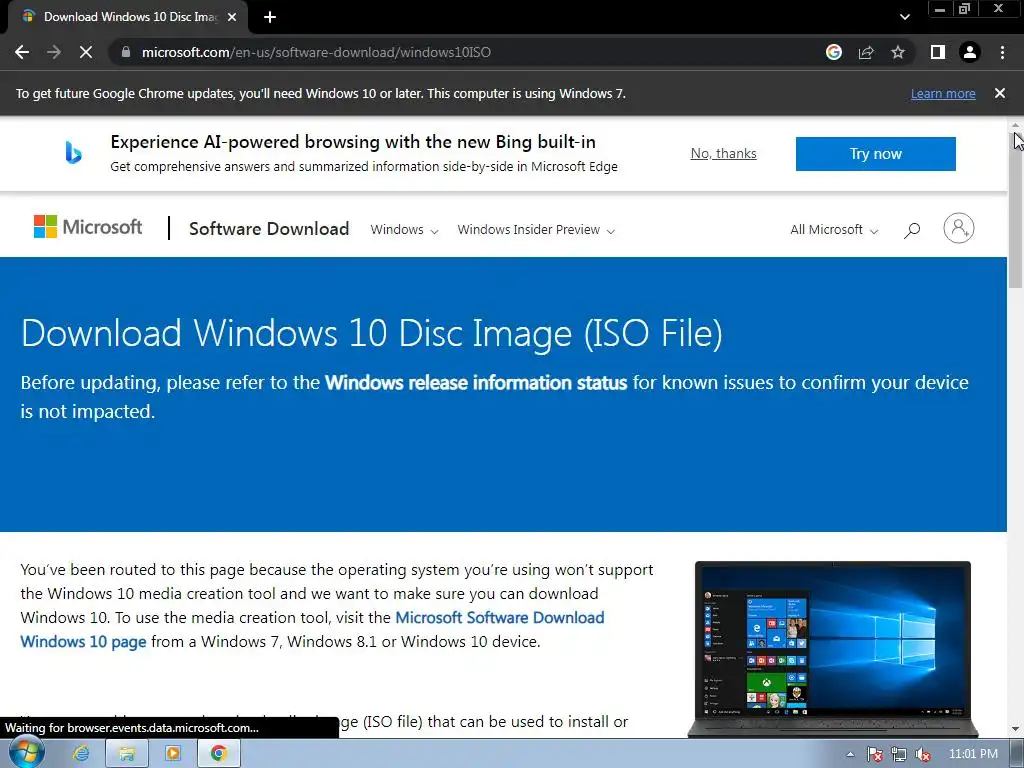Open Chrome three-dot menu

1002,52
